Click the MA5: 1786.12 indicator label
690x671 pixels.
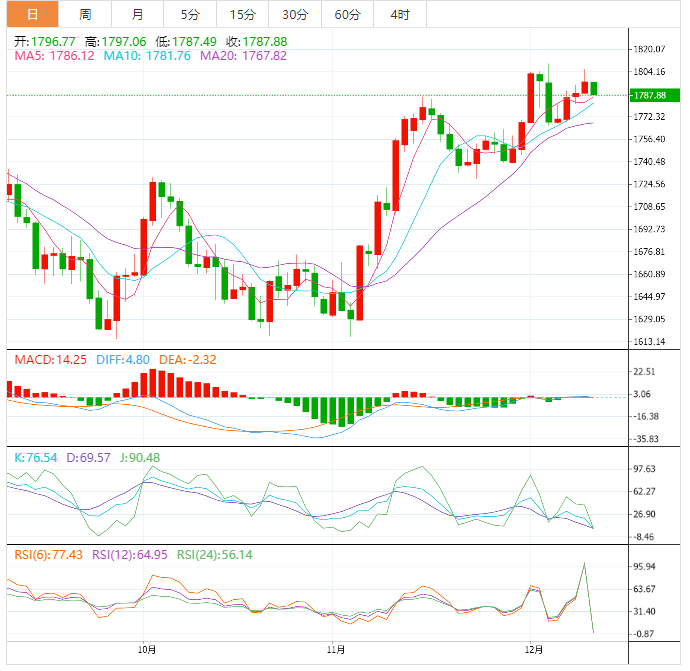tap(54, 56)
